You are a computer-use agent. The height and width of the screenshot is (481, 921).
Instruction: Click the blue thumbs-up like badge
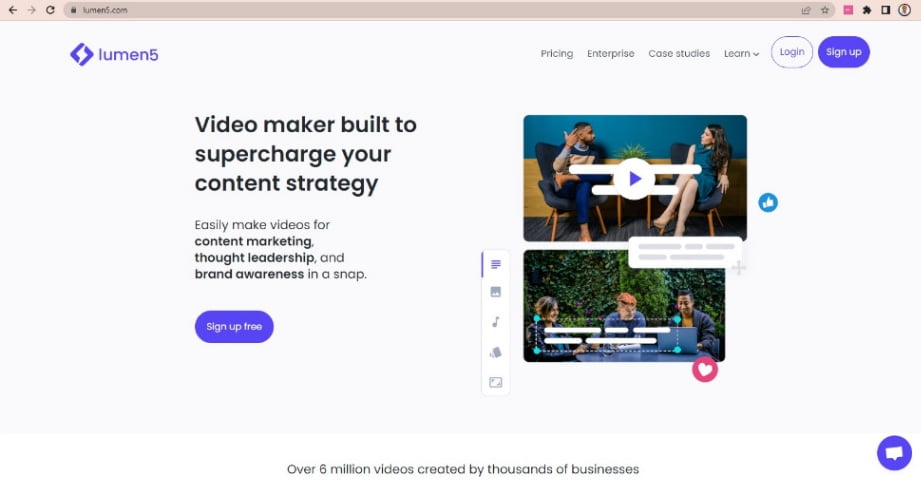click(x=768, y=203)
